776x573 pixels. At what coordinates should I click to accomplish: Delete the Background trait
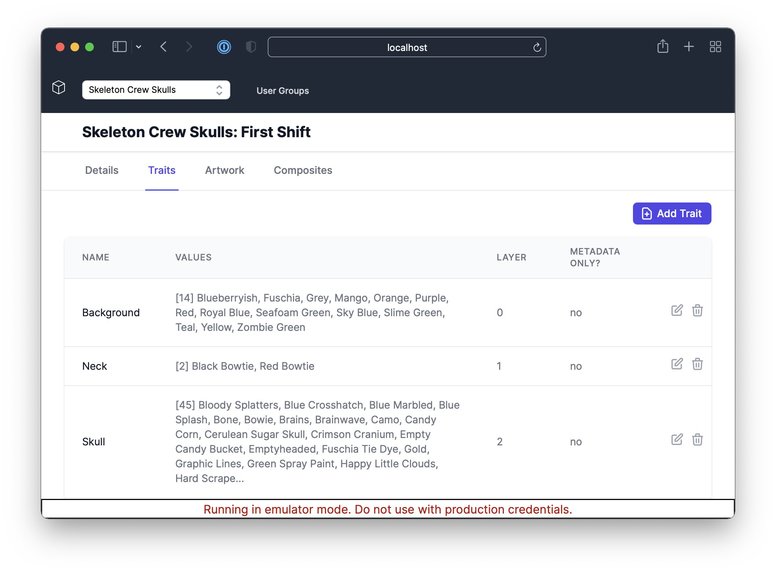tap(697, 310)
